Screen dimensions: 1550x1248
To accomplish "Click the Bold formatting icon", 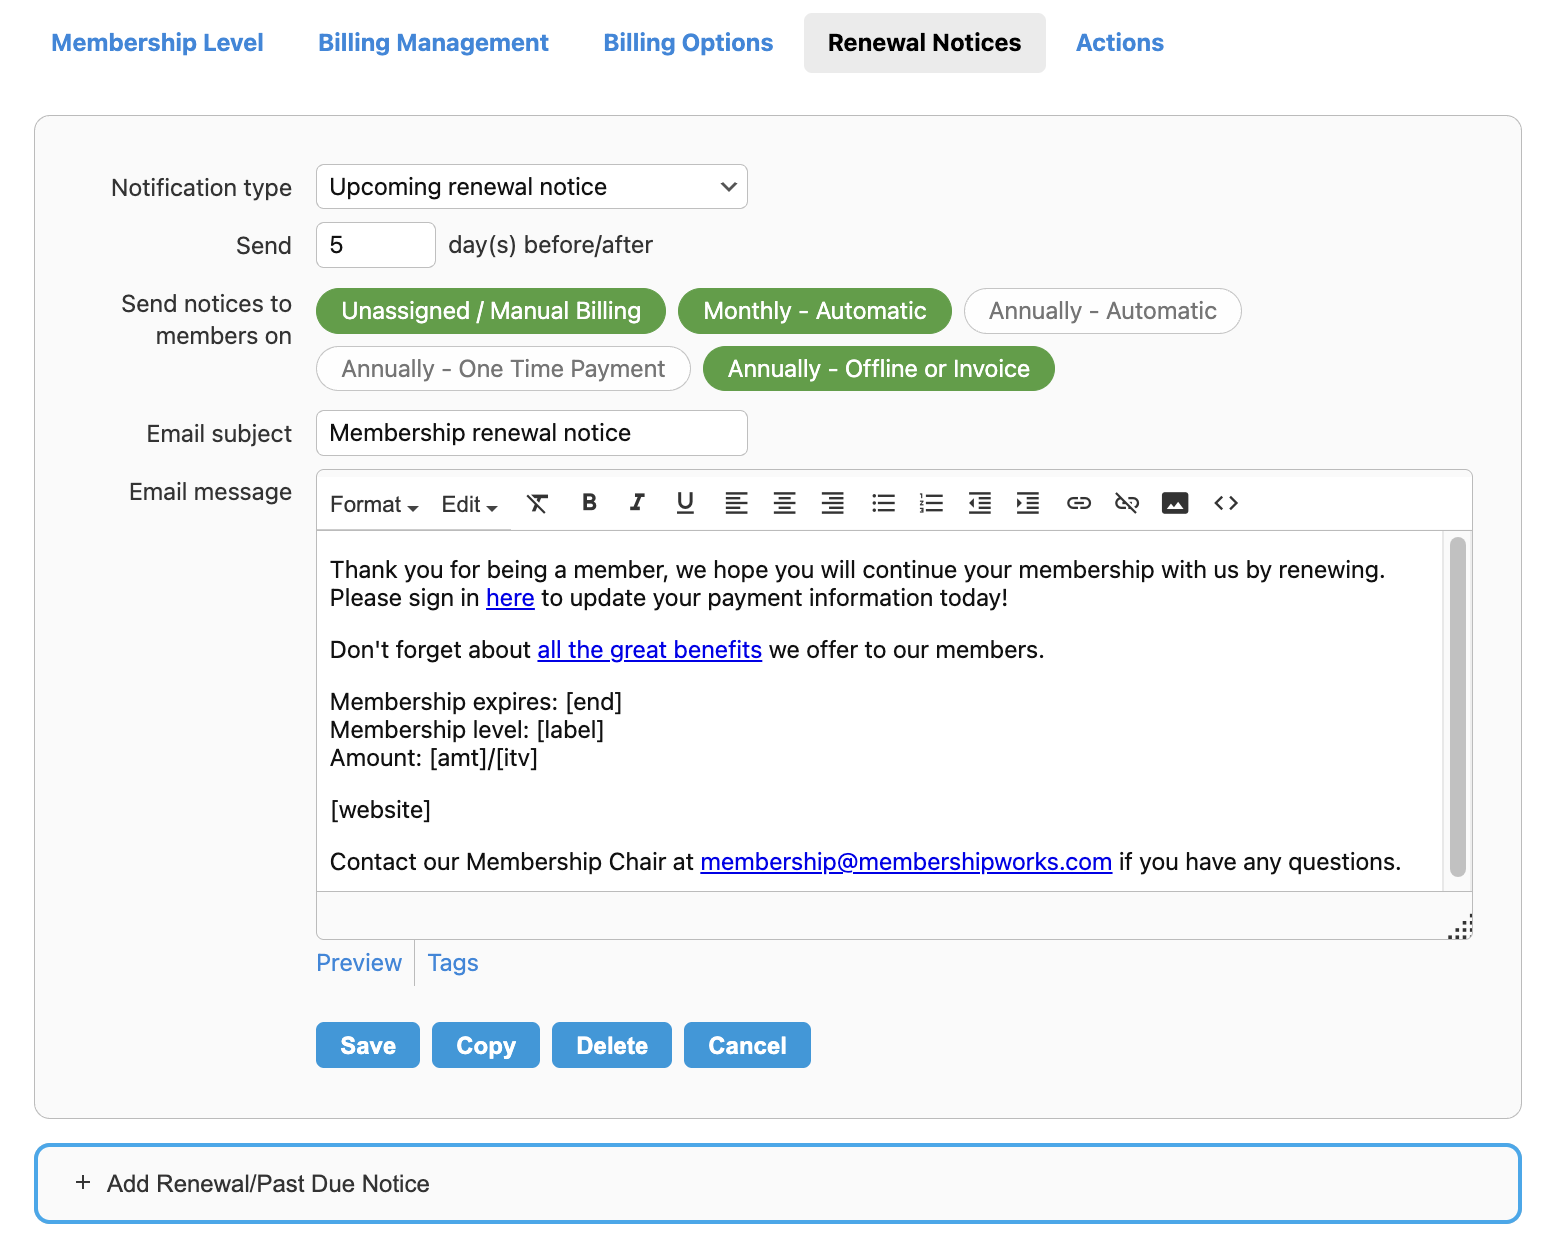I will [x=589, y=503].
